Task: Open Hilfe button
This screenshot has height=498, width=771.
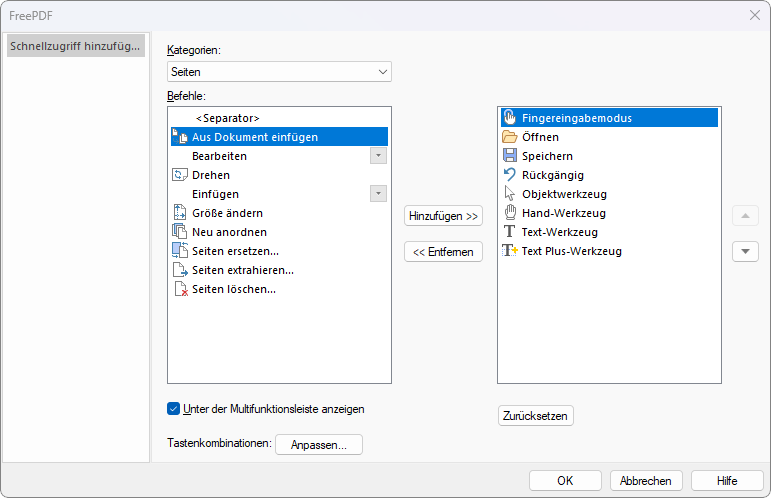Action: click(x=727, y=480)
